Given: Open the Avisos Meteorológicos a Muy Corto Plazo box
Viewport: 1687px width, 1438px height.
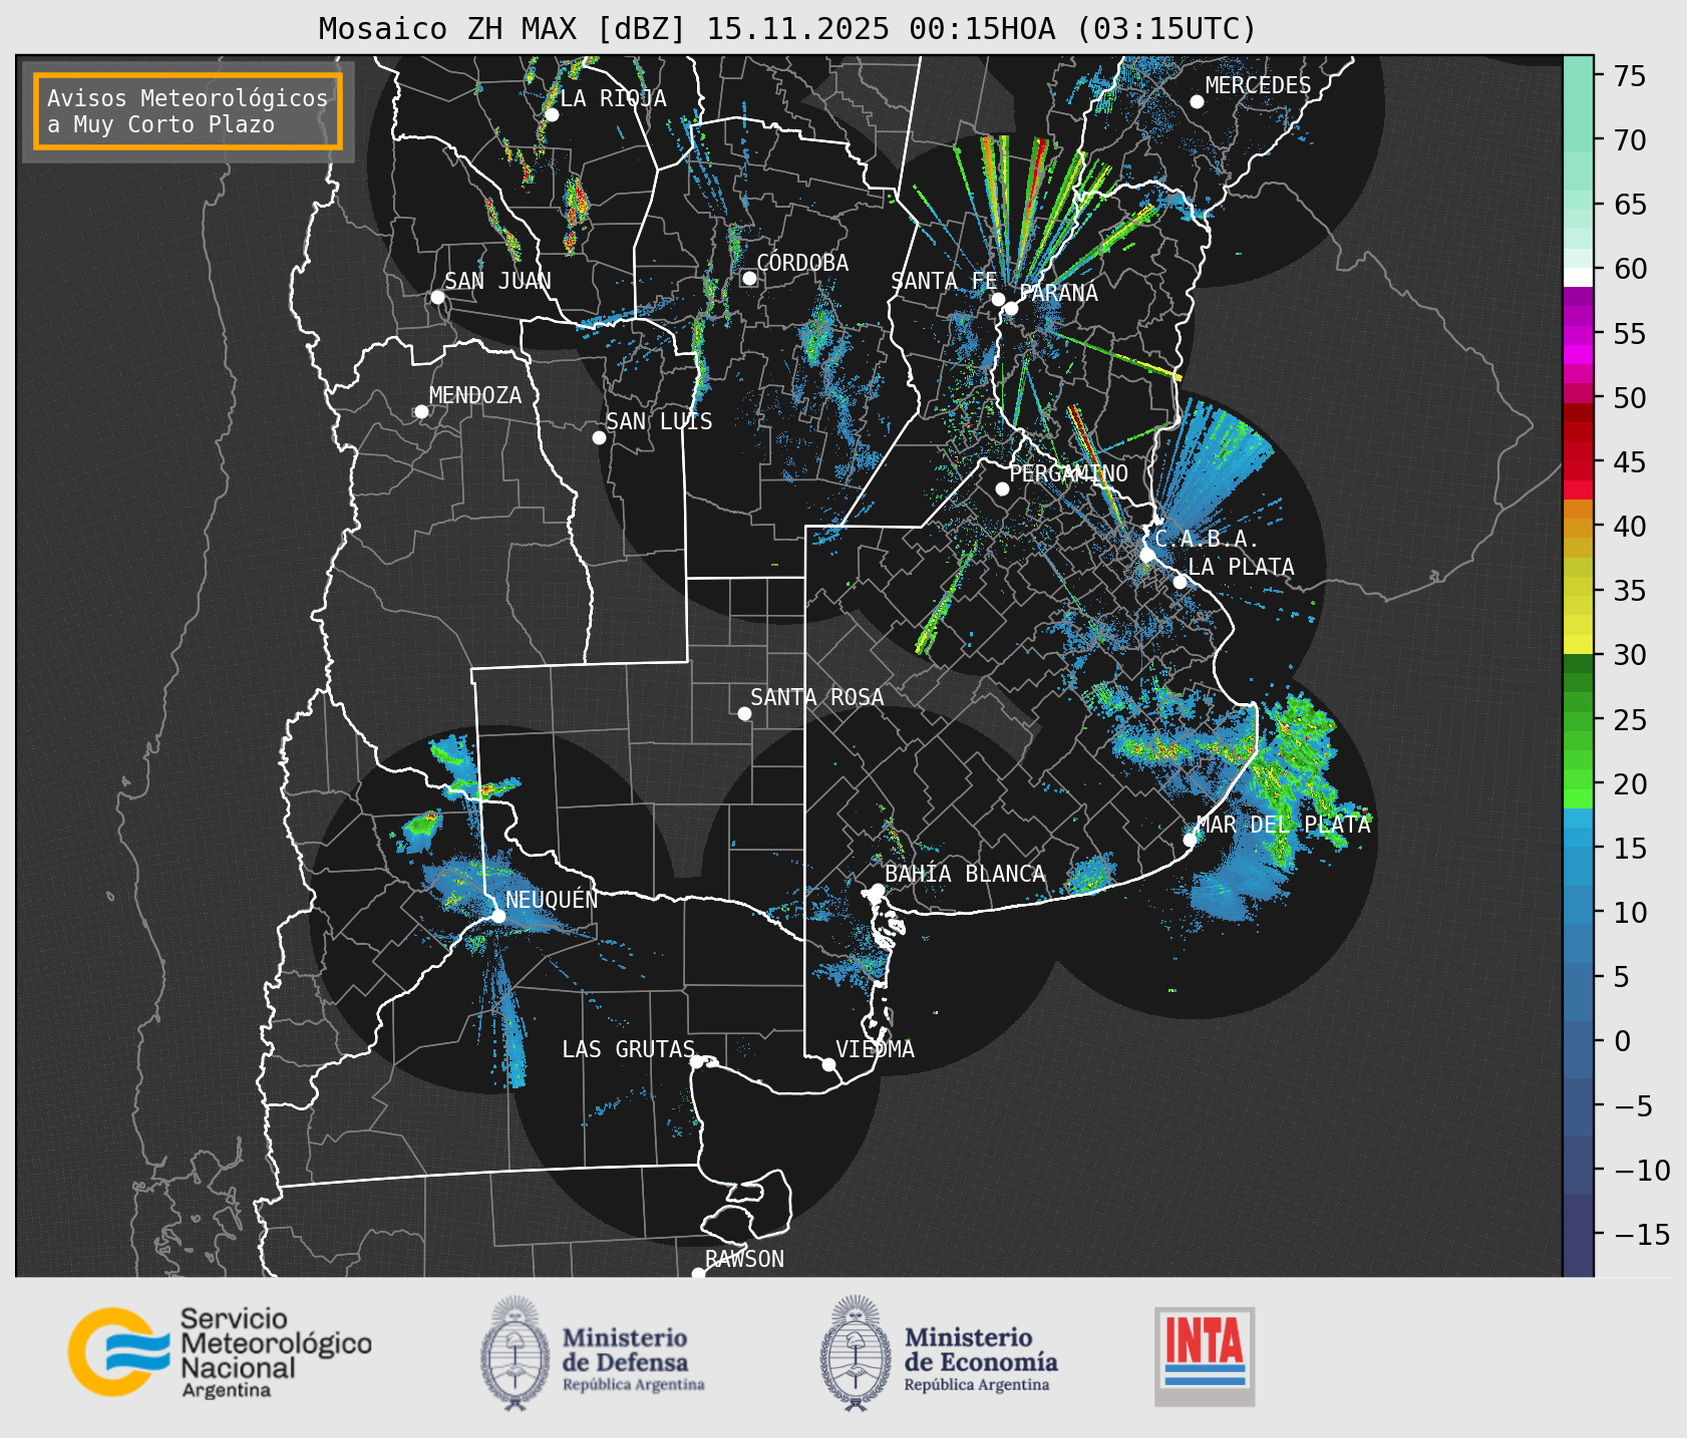Looking at the screenshot, I should [x=188, y=111].
